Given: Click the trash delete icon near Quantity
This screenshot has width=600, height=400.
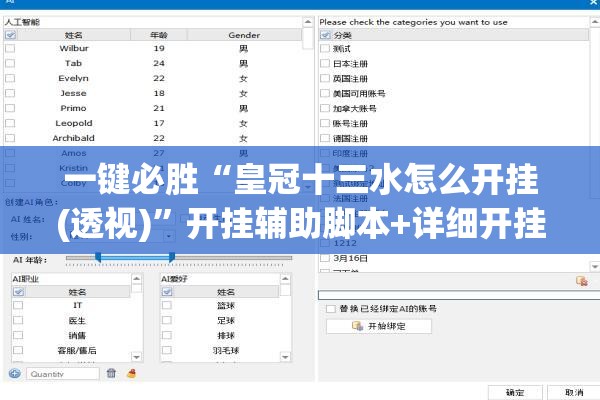Looking at the screenshot, I should tap(111, 373).
